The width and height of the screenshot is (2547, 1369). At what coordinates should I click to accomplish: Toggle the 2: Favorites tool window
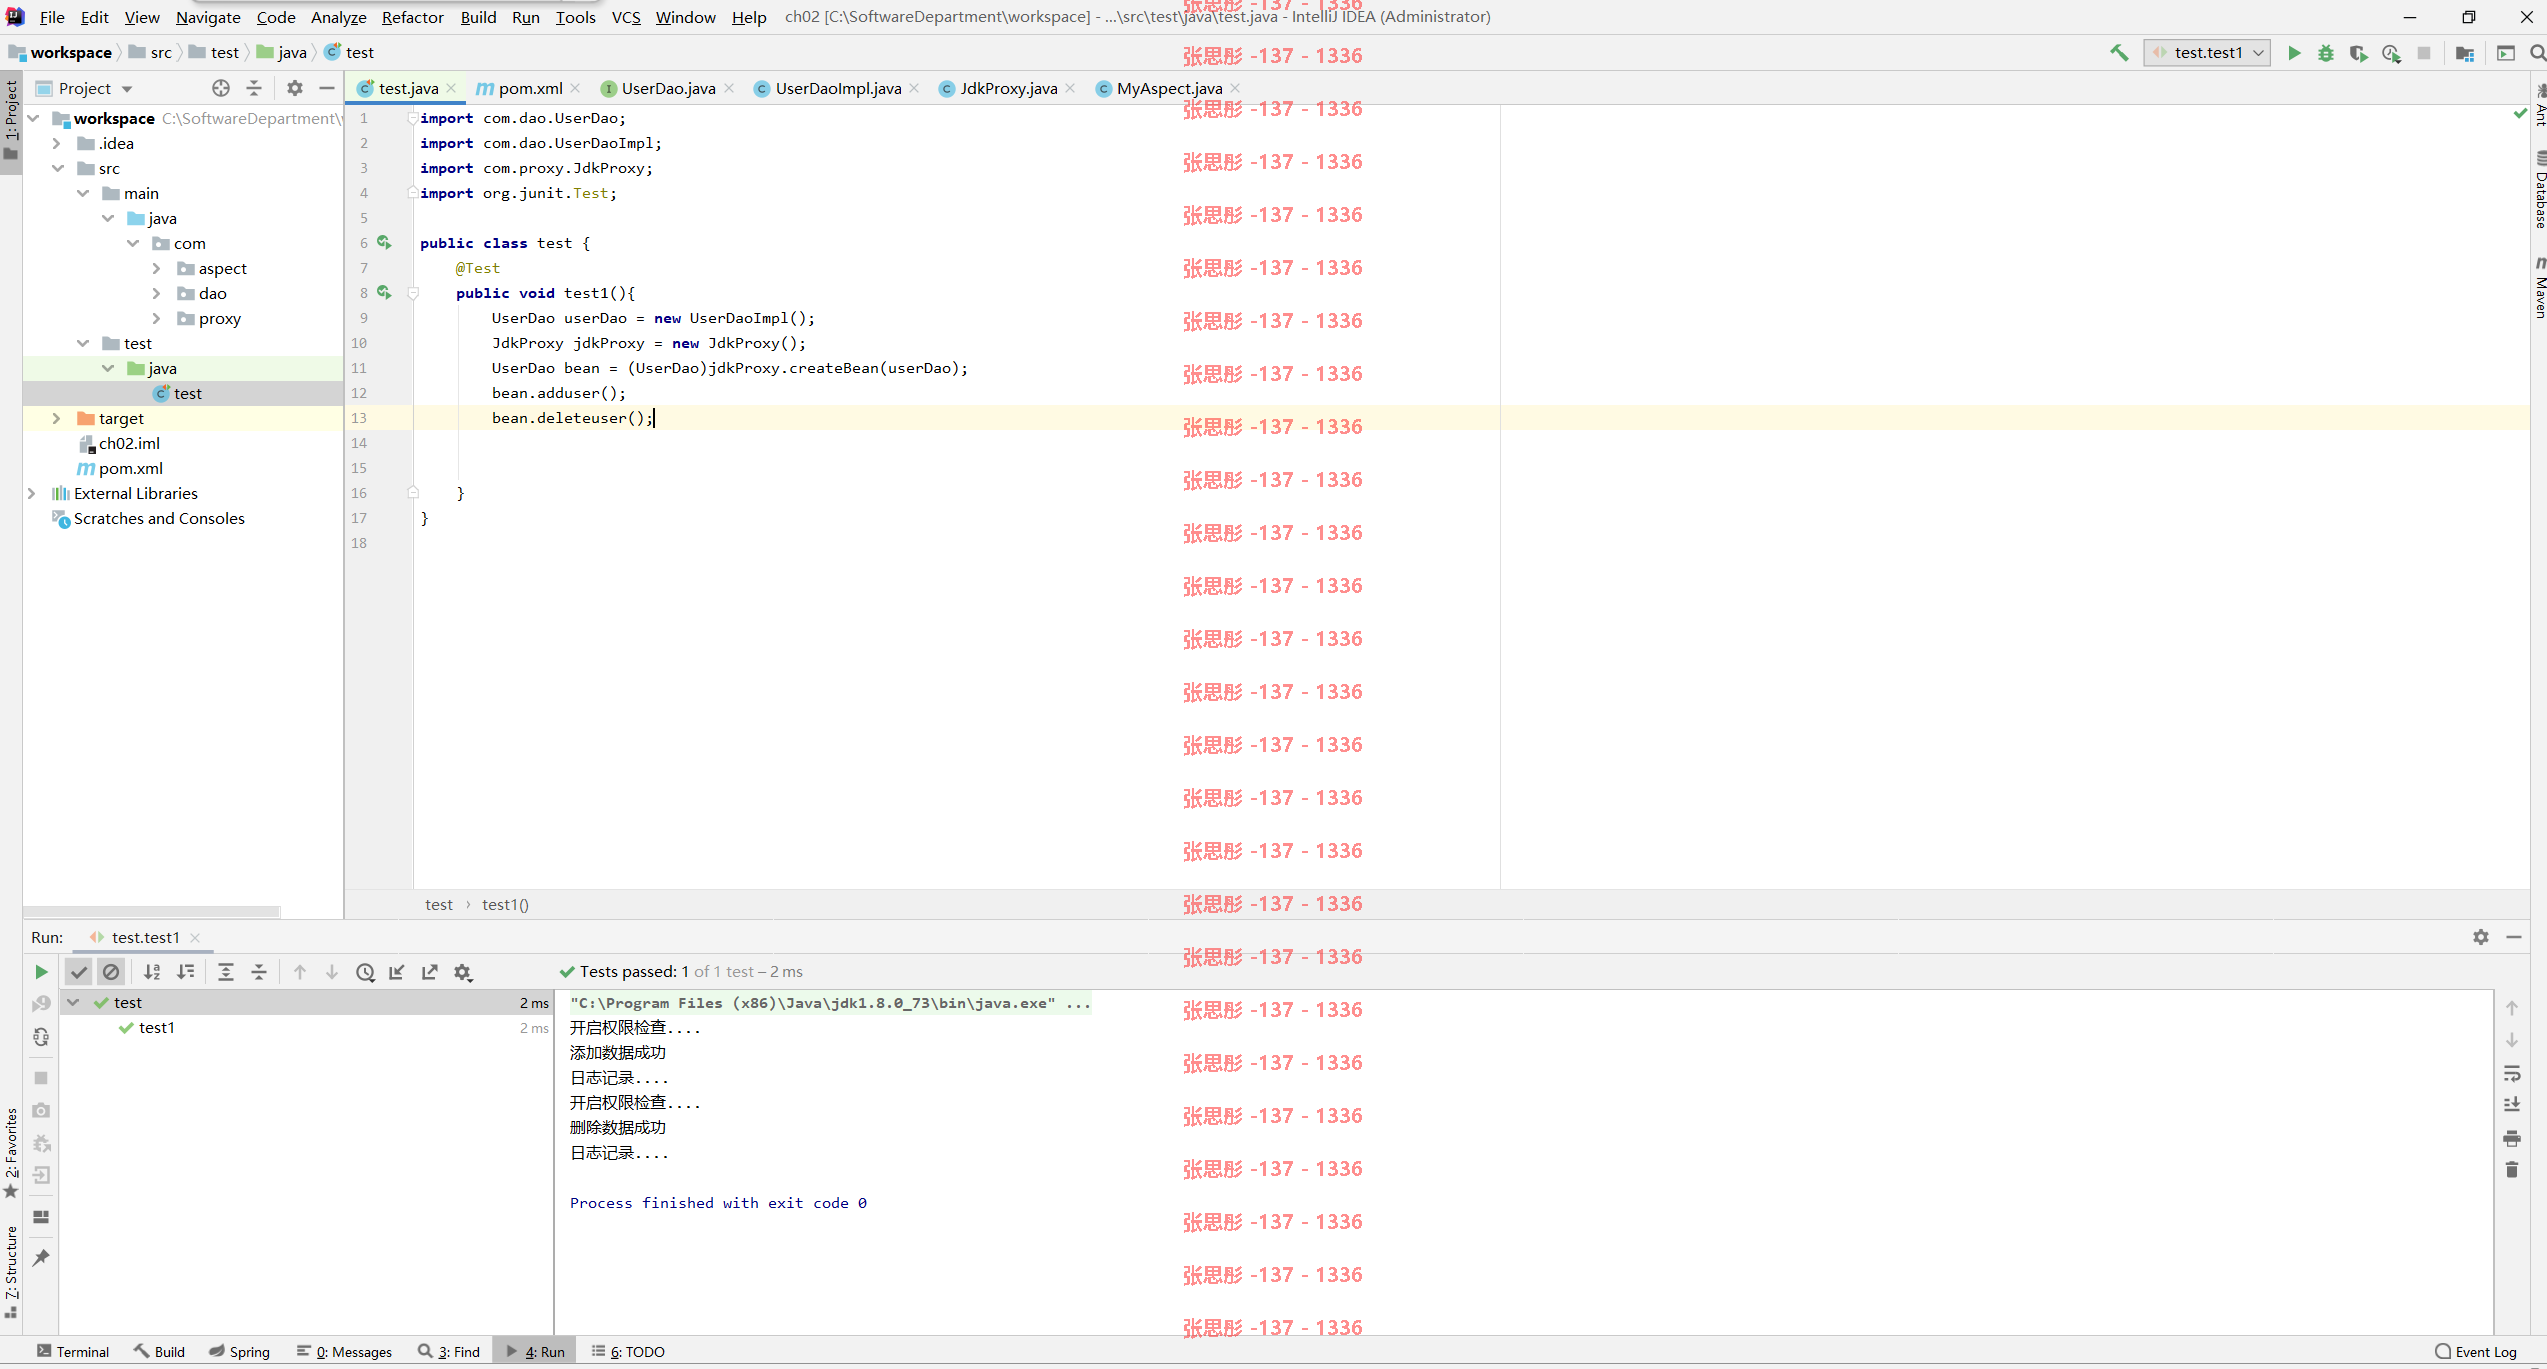[x=11, y=1153]
